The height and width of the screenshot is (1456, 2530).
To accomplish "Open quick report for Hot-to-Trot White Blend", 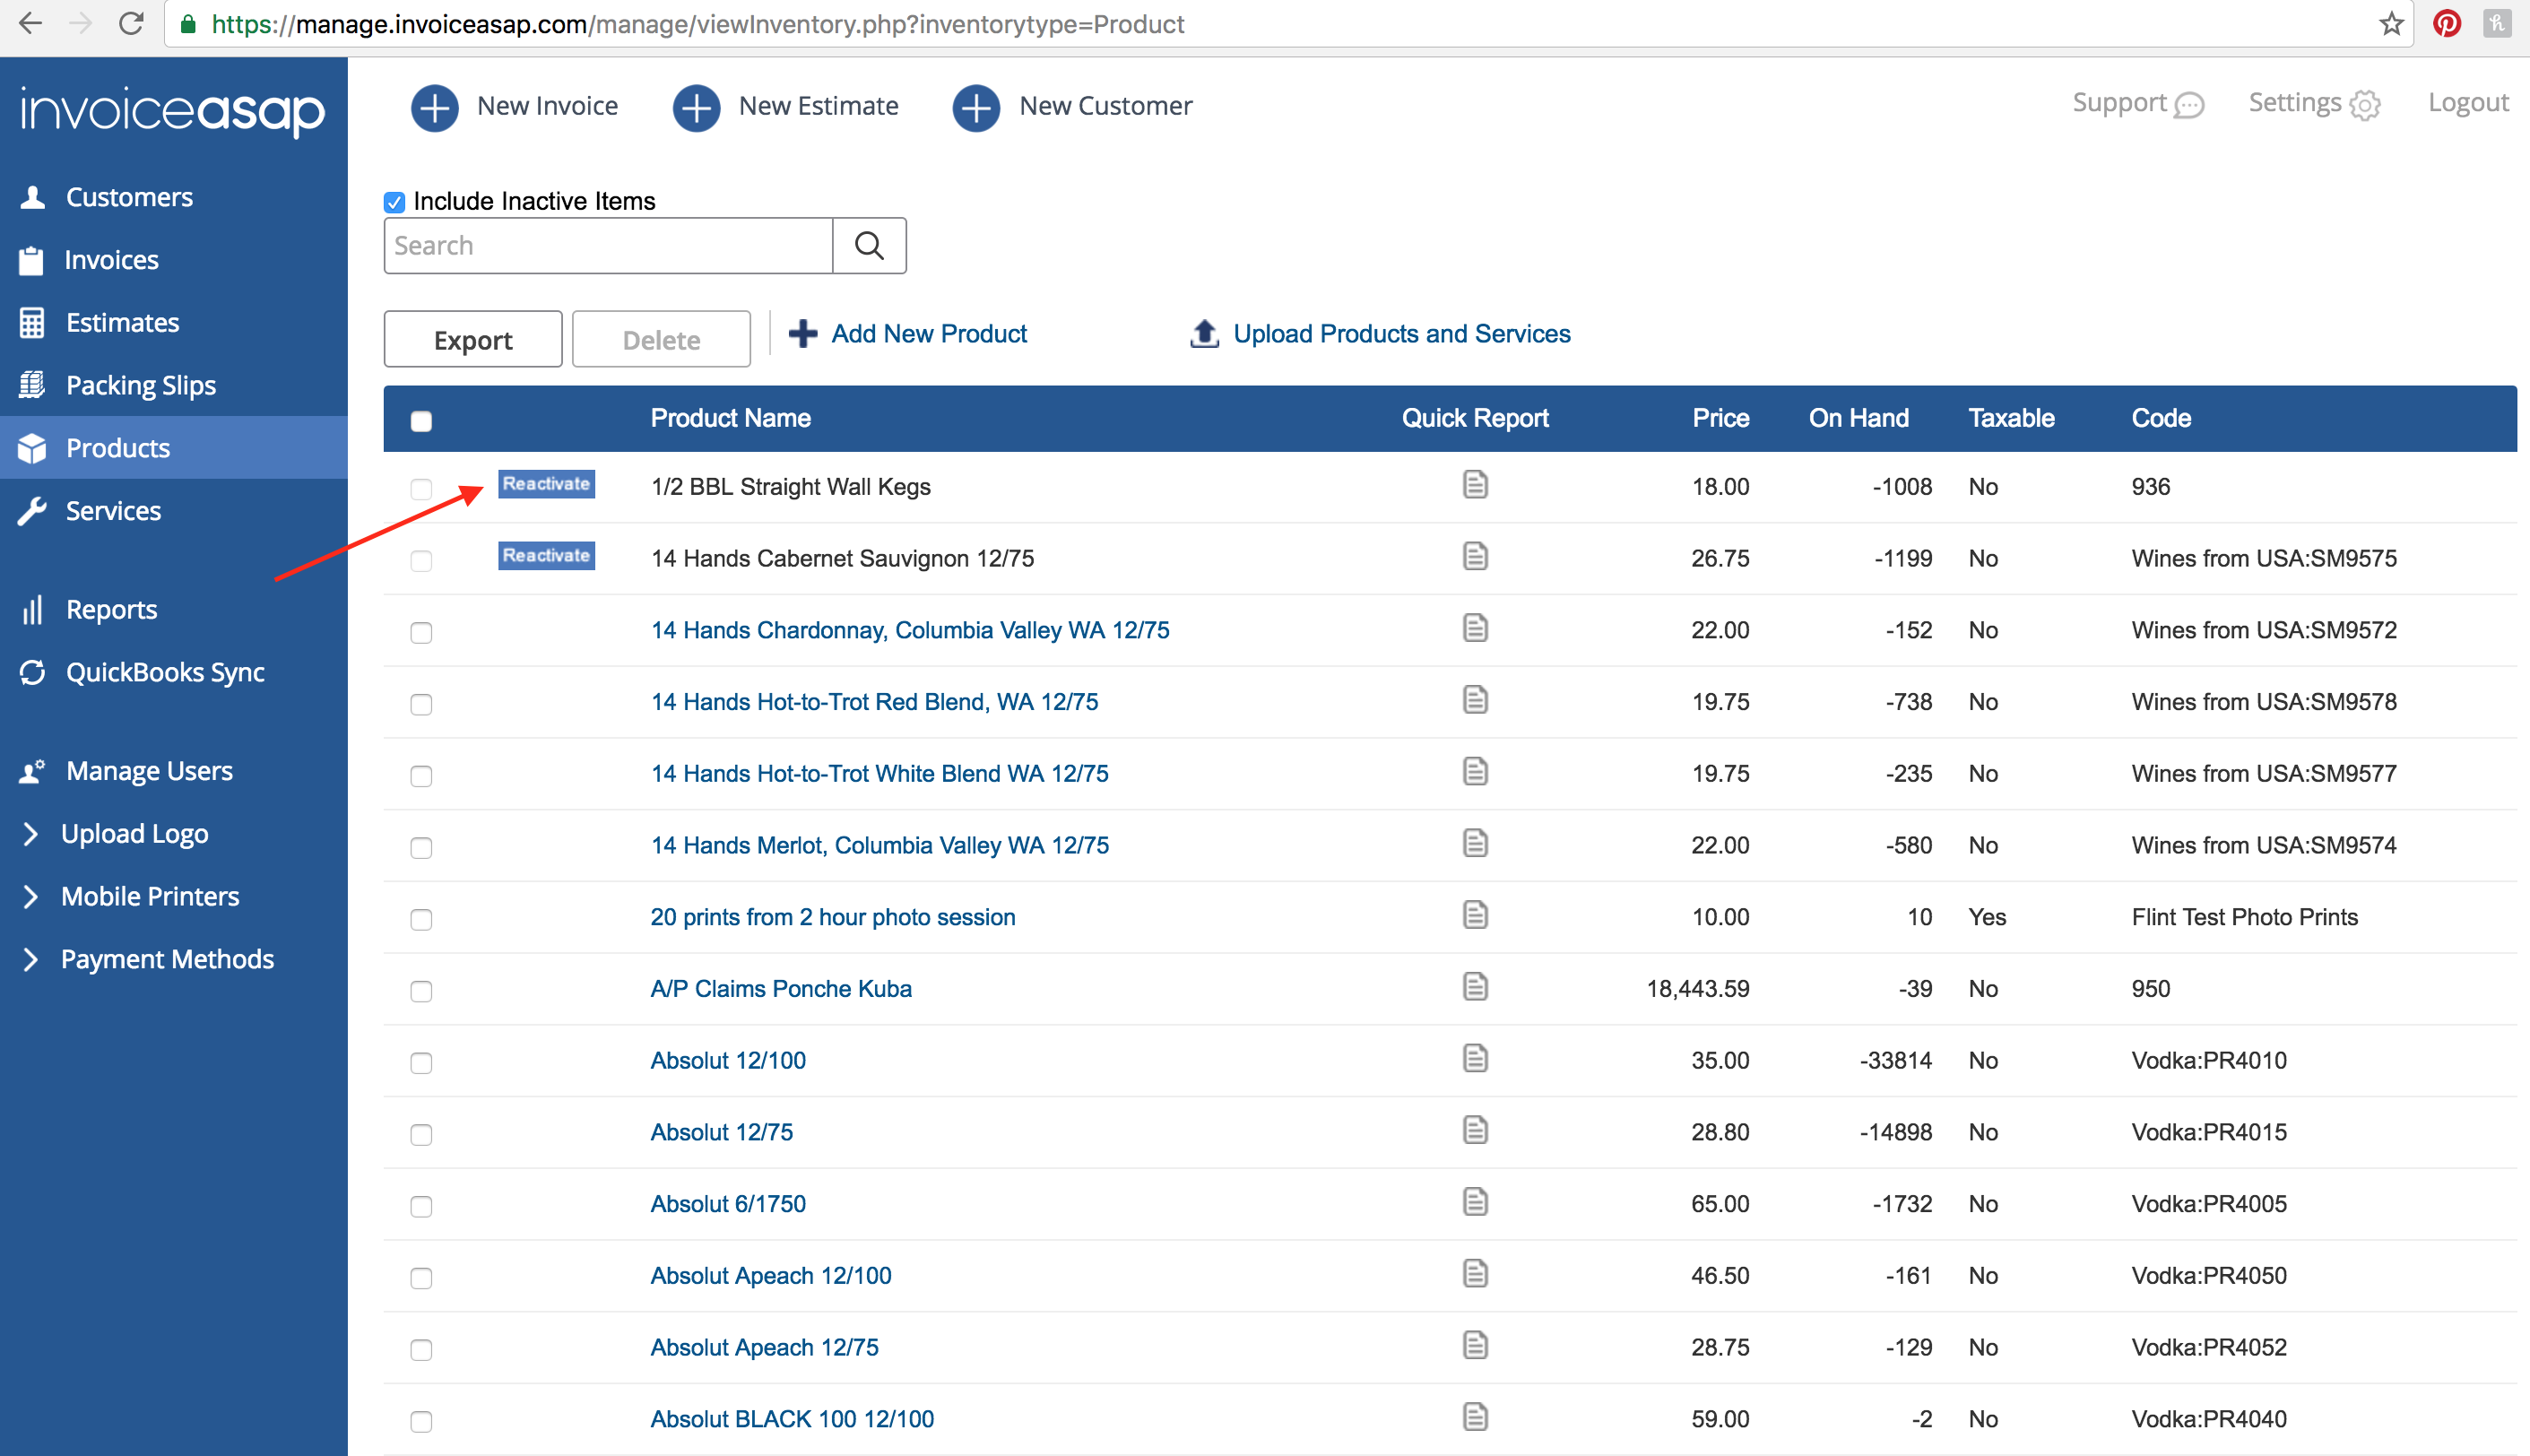I will [1475, 772].
